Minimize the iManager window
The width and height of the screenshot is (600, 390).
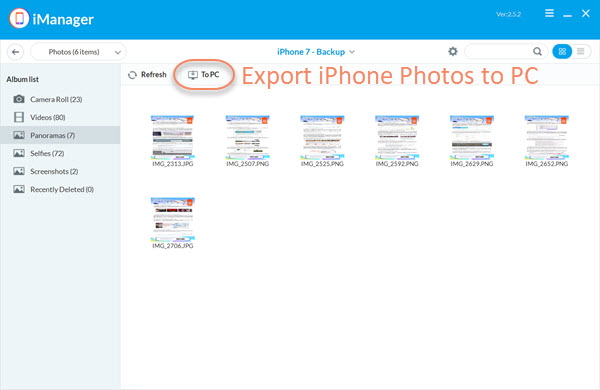click(567, 15)
